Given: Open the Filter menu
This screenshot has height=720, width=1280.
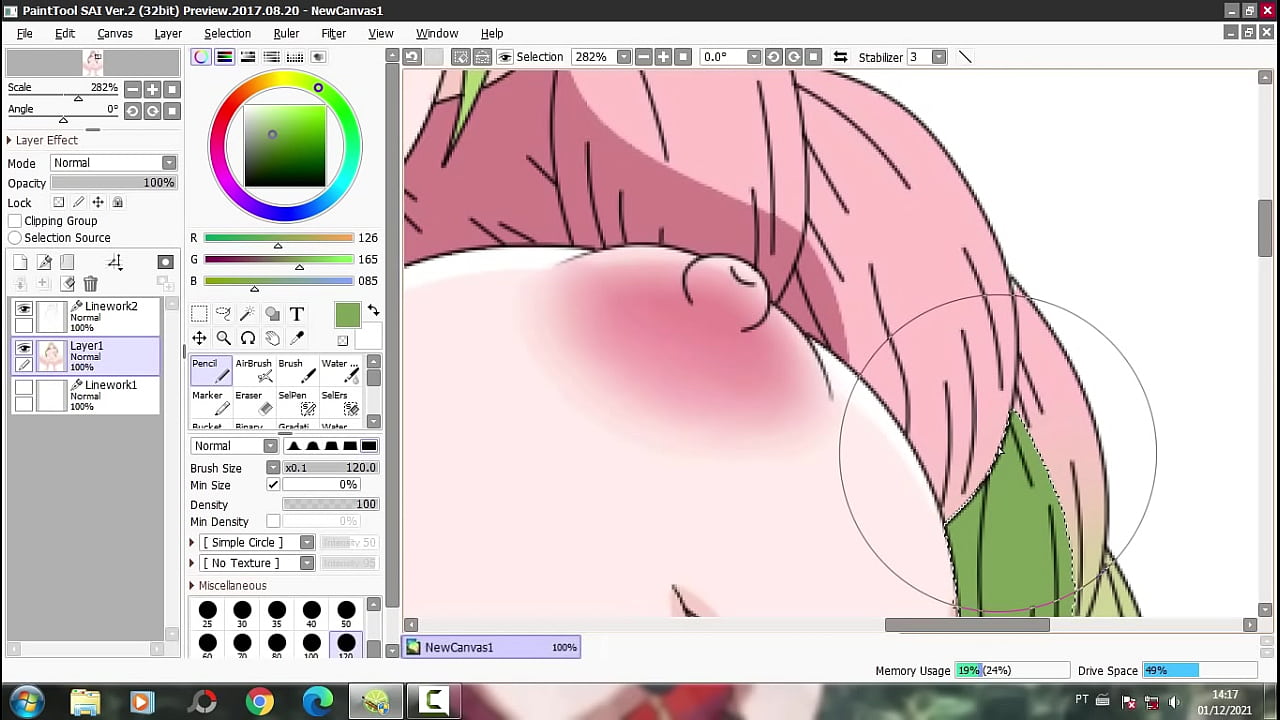Looking at the screenshot, I should click(x=333, y=33).
